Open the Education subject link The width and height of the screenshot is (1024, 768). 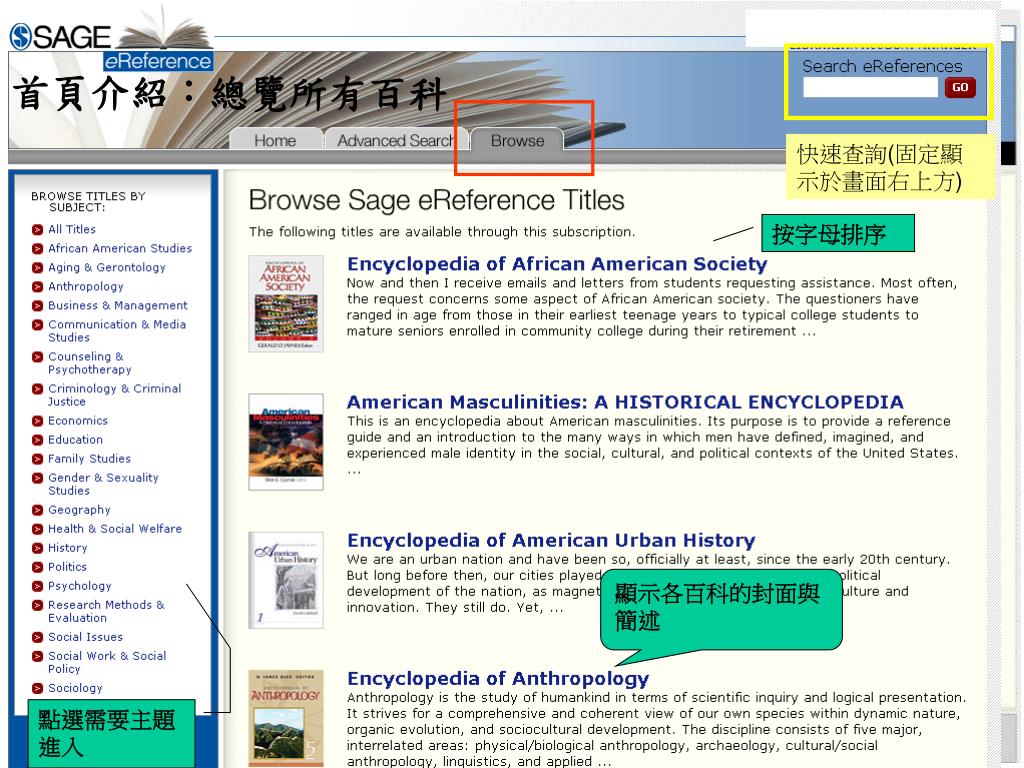[75, 440]
